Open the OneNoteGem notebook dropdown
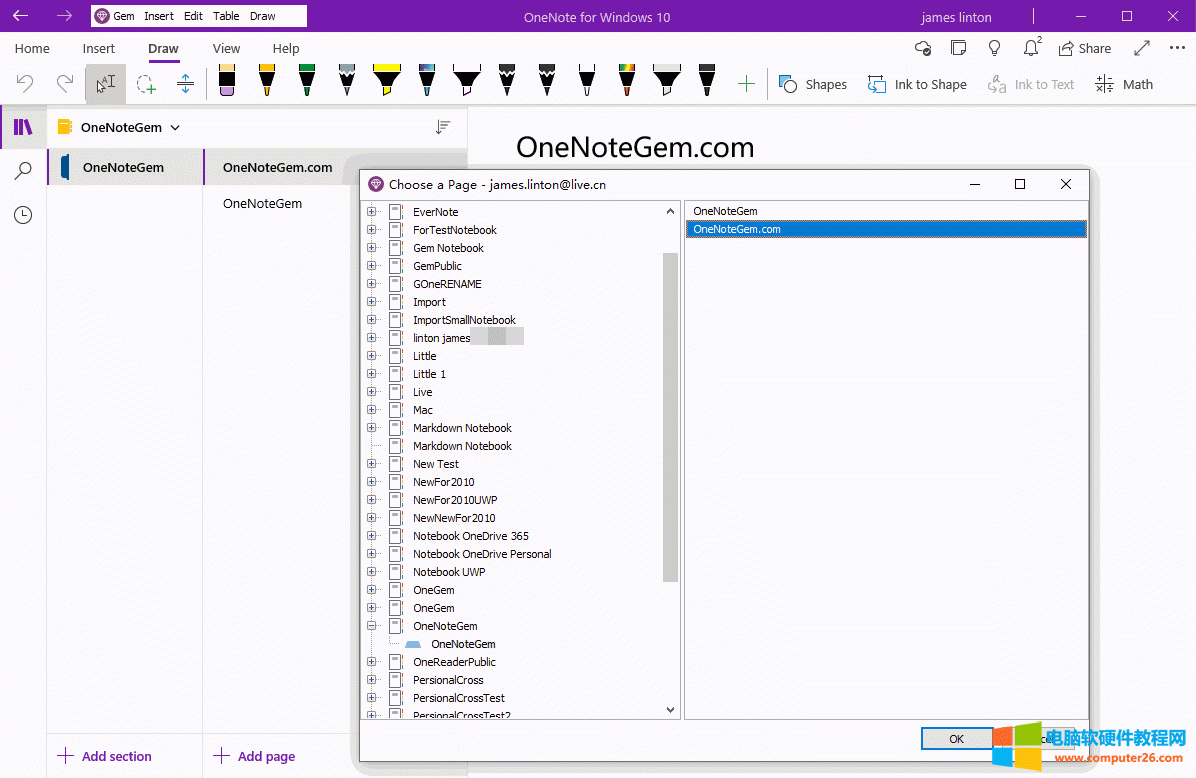 175,127
